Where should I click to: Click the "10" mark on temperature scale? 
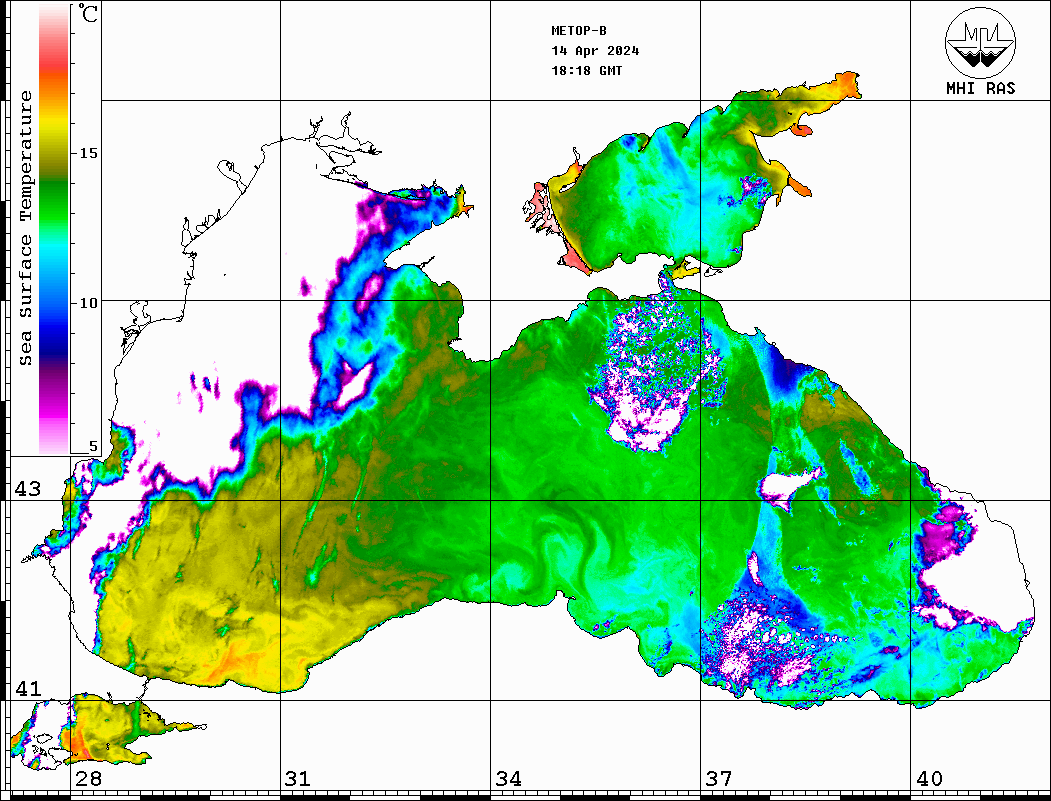[88, 303]
